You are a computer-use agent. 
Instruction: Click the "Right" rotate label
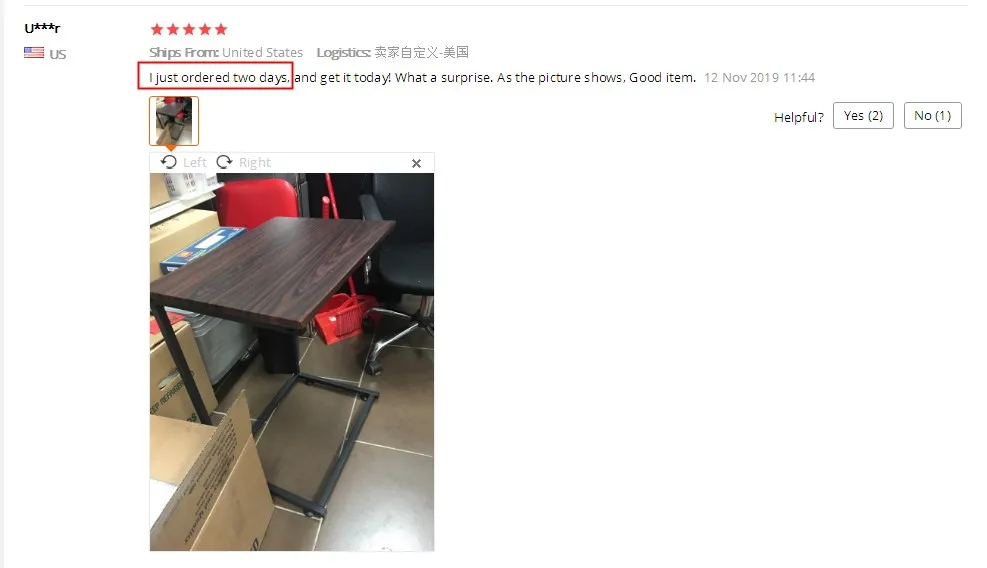255,162
